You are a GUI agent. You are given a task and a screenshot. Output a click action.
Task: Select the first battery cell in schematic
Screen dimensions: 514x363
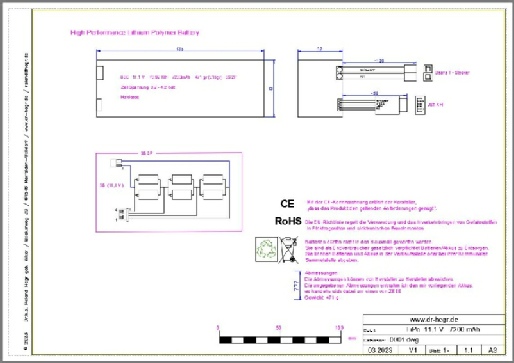pos(148,187)
